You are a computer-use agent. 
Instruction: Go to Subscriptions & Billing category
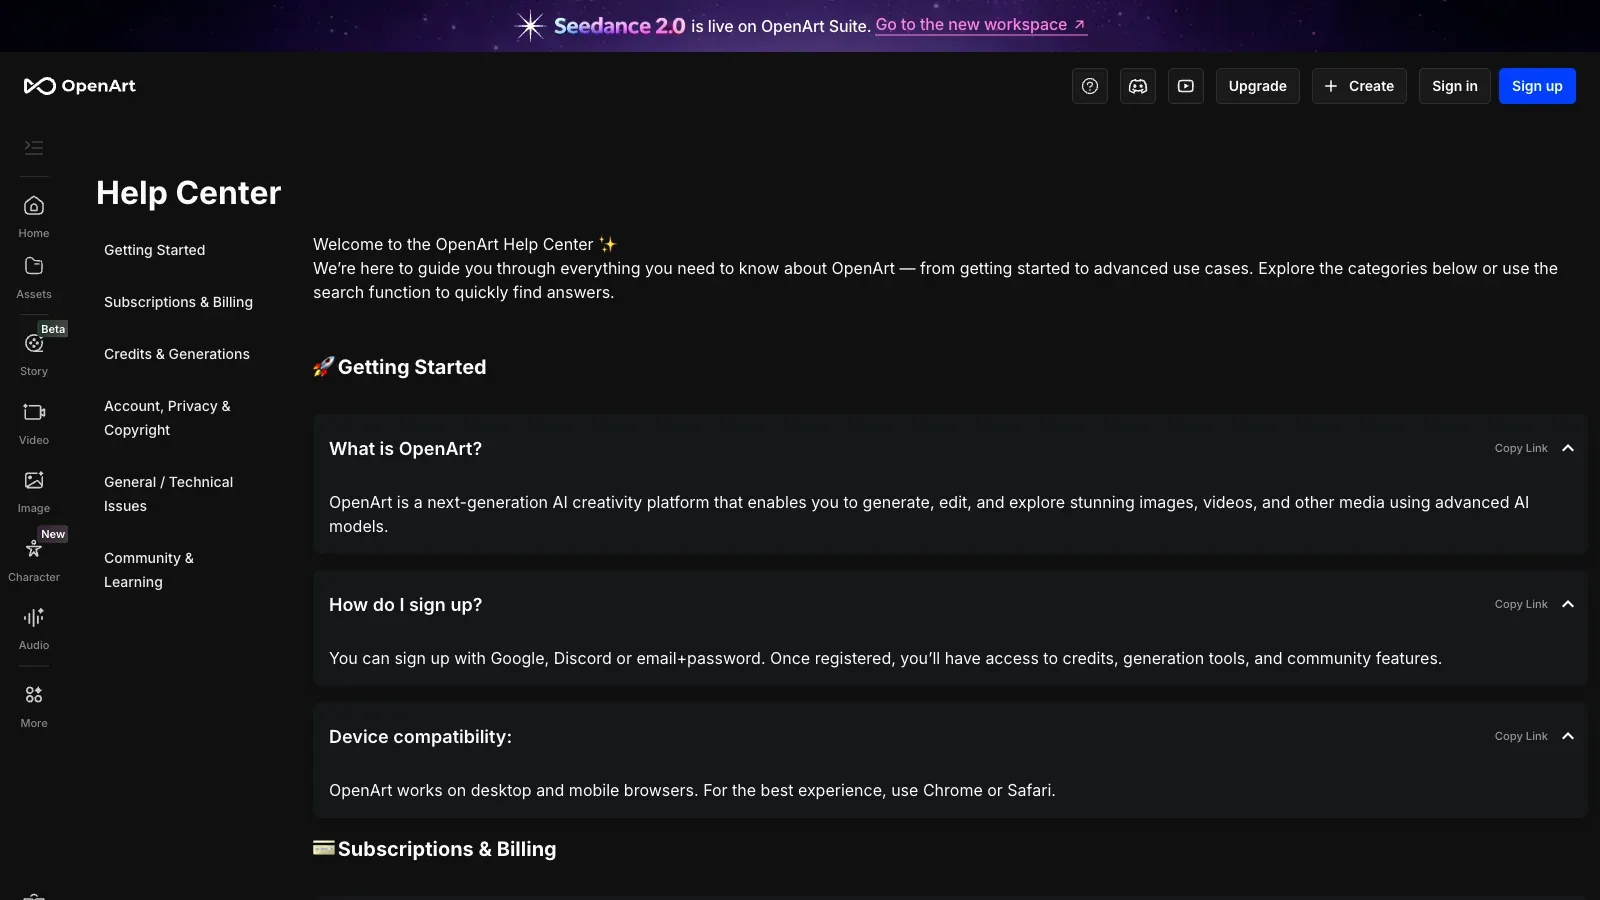pos(178,302)
